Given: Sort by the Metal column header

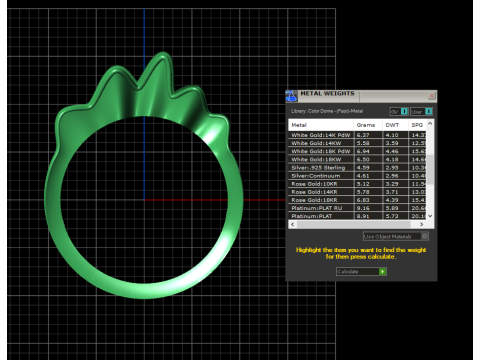Looking at the screenshot, I should tap(321, 125).
